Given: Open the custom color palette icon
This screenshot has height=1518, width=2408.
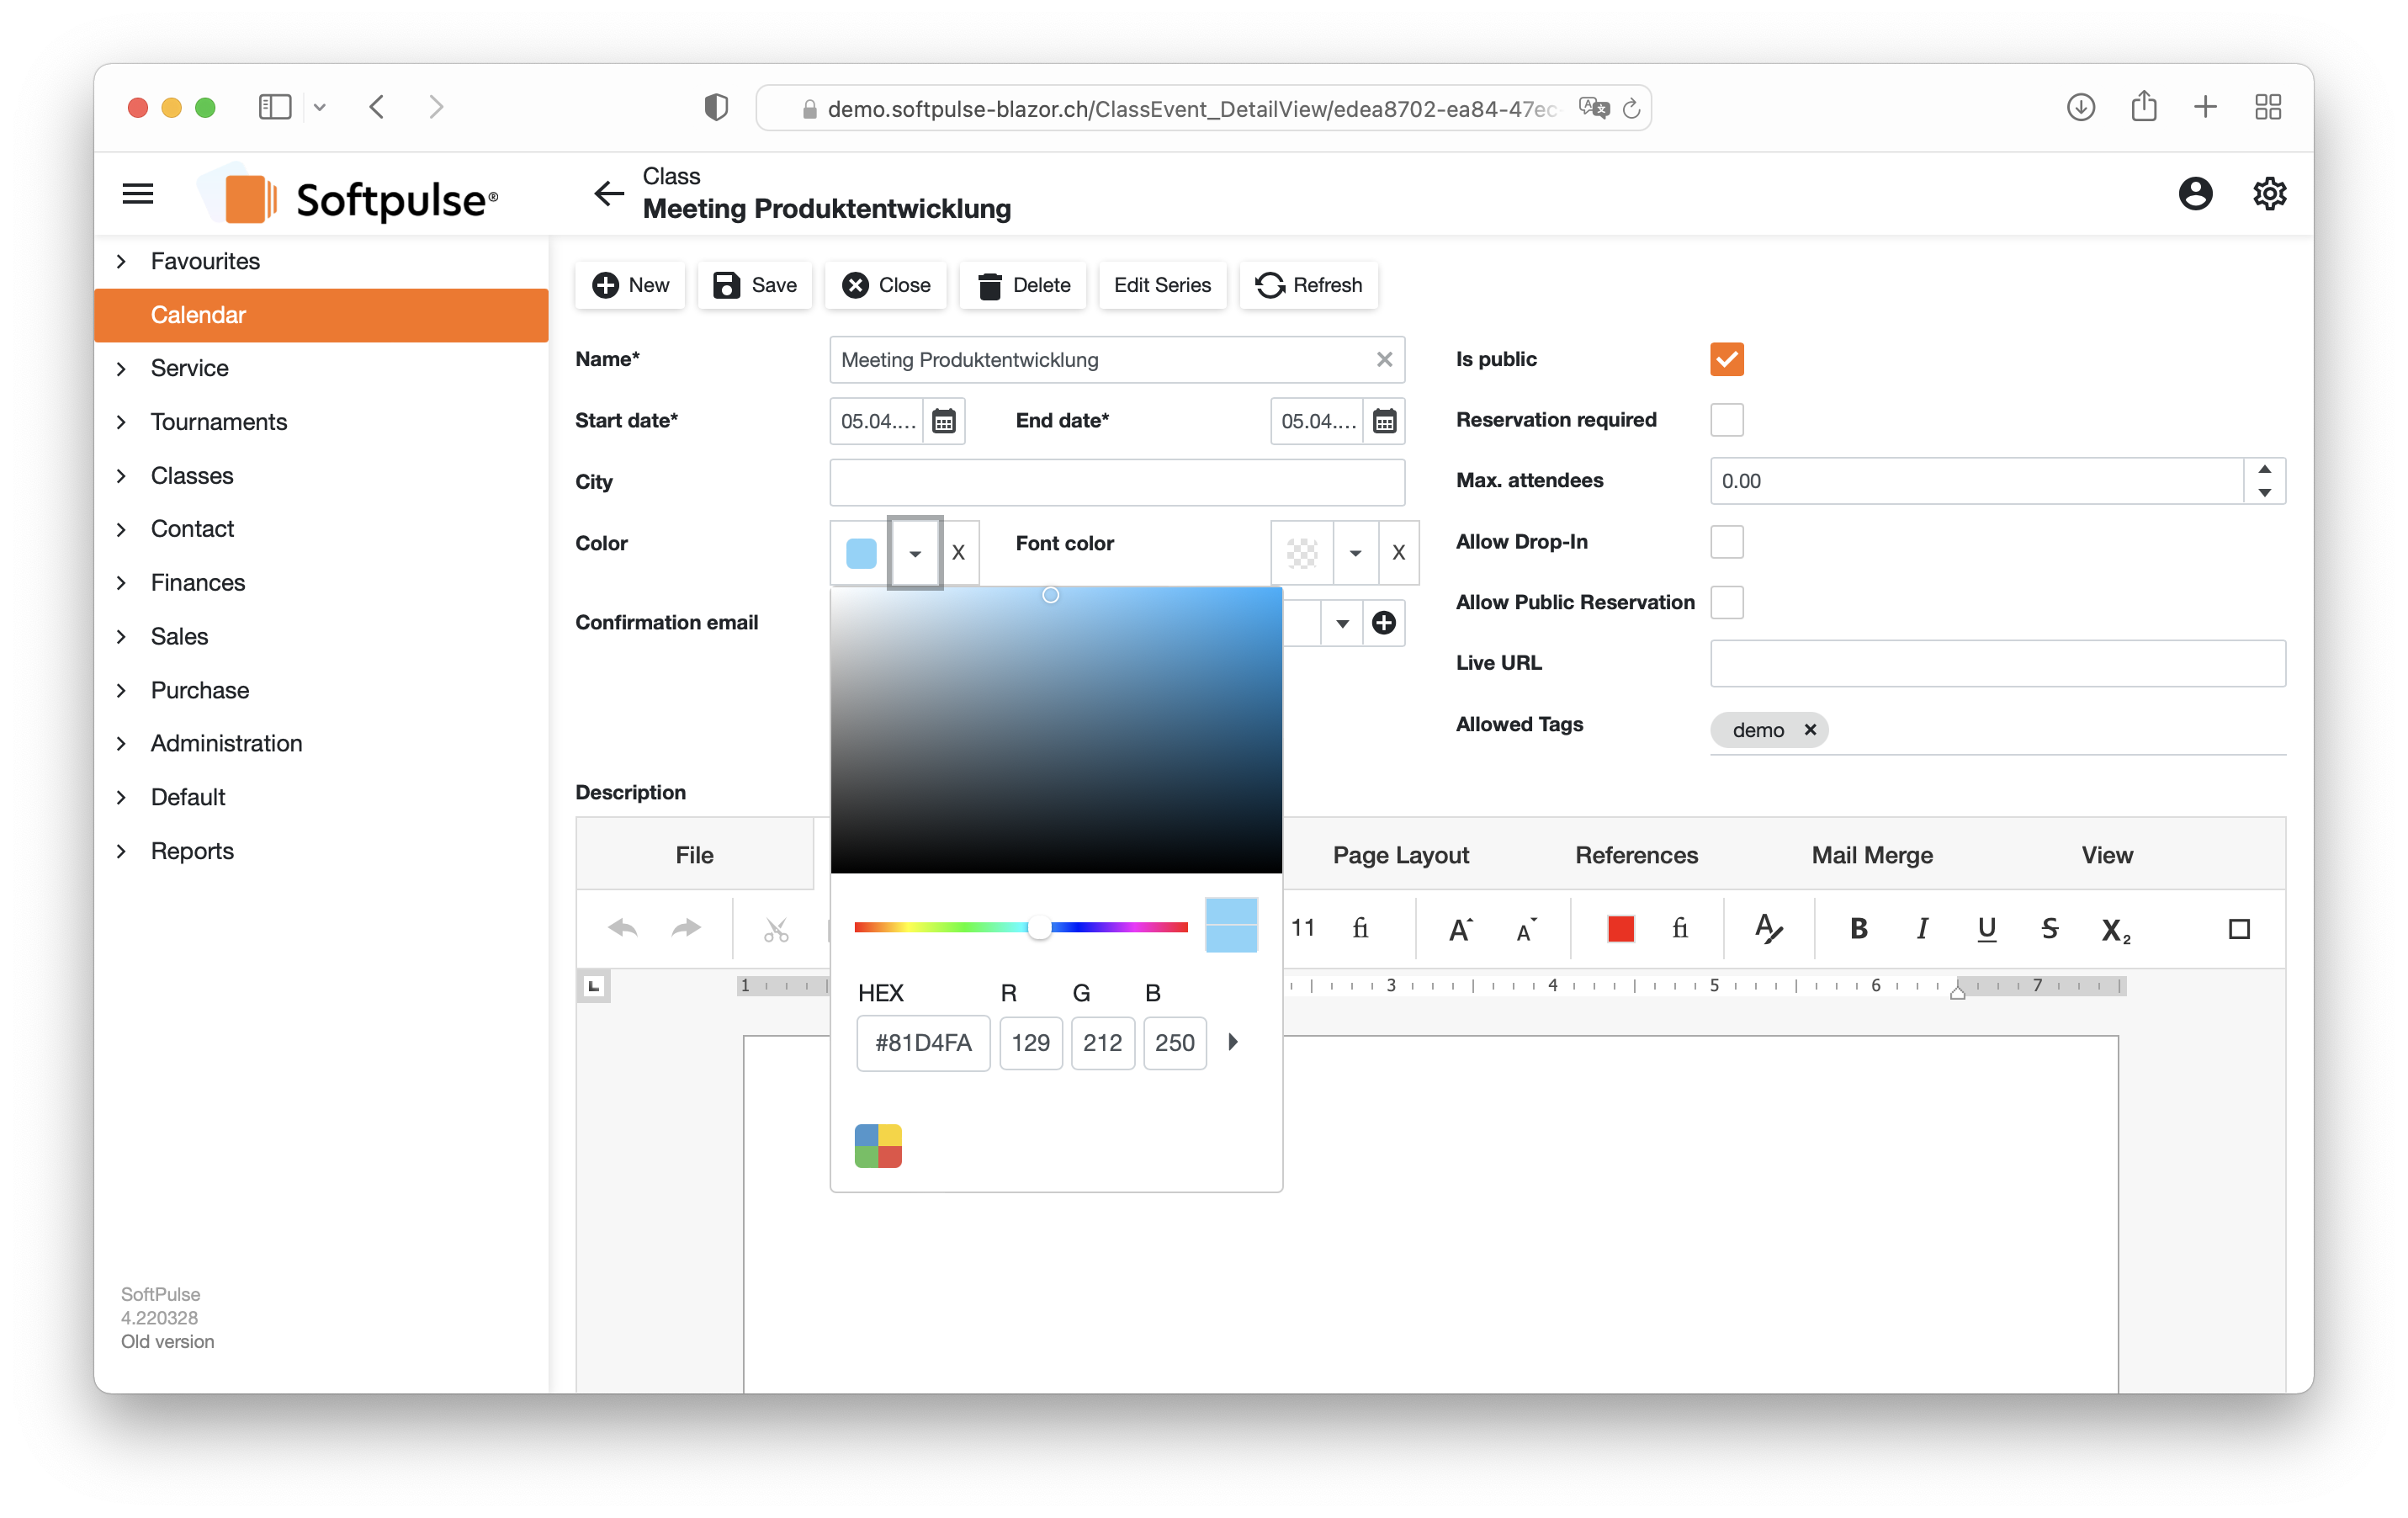Looking at the screenshot, I should point(878,1146).
